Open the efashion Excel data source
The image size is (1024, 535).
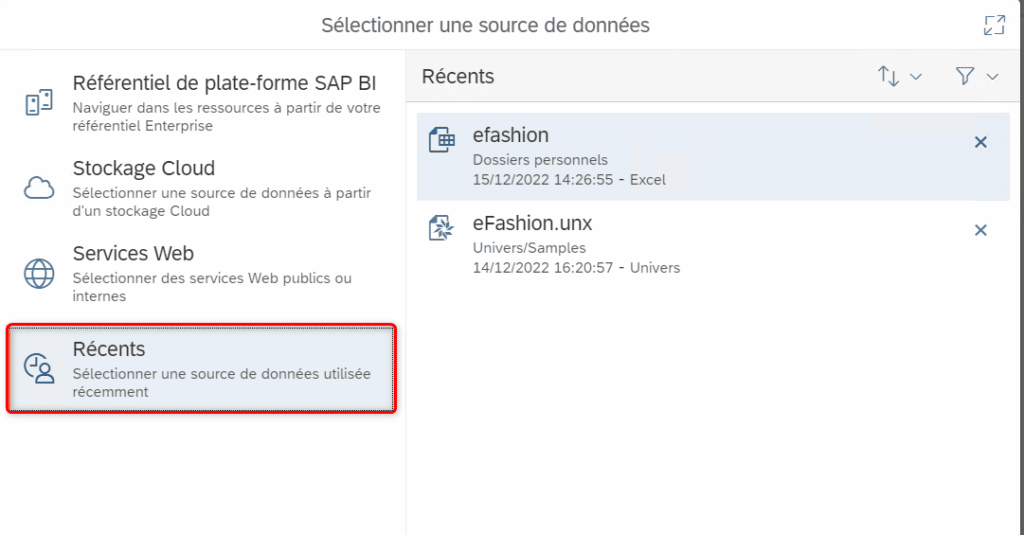coord(713,157)
